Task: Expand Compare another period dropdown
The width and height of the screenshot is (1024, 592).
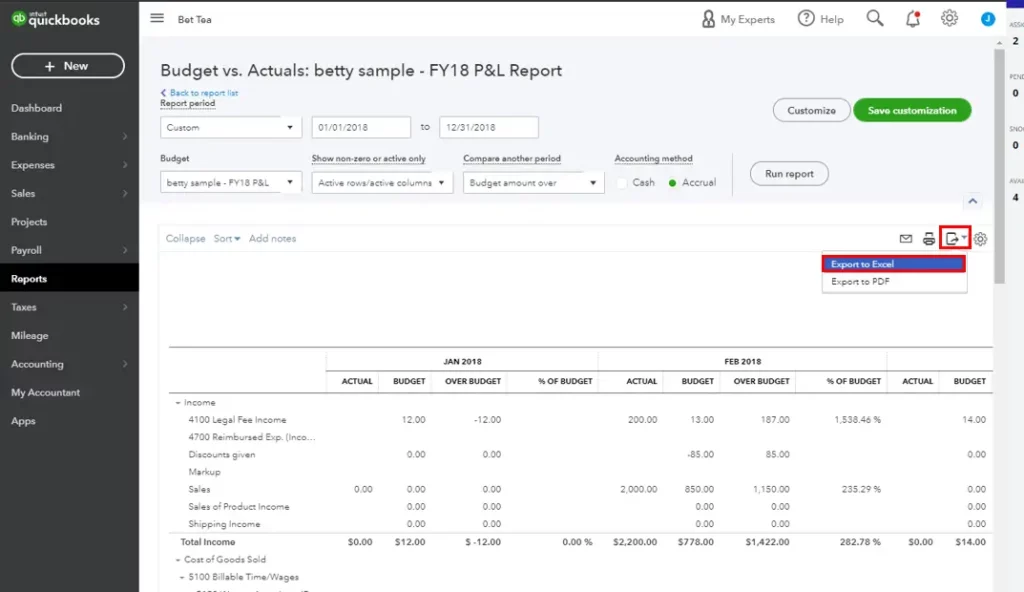Action: pyautogui.click(x=533, y=183)
